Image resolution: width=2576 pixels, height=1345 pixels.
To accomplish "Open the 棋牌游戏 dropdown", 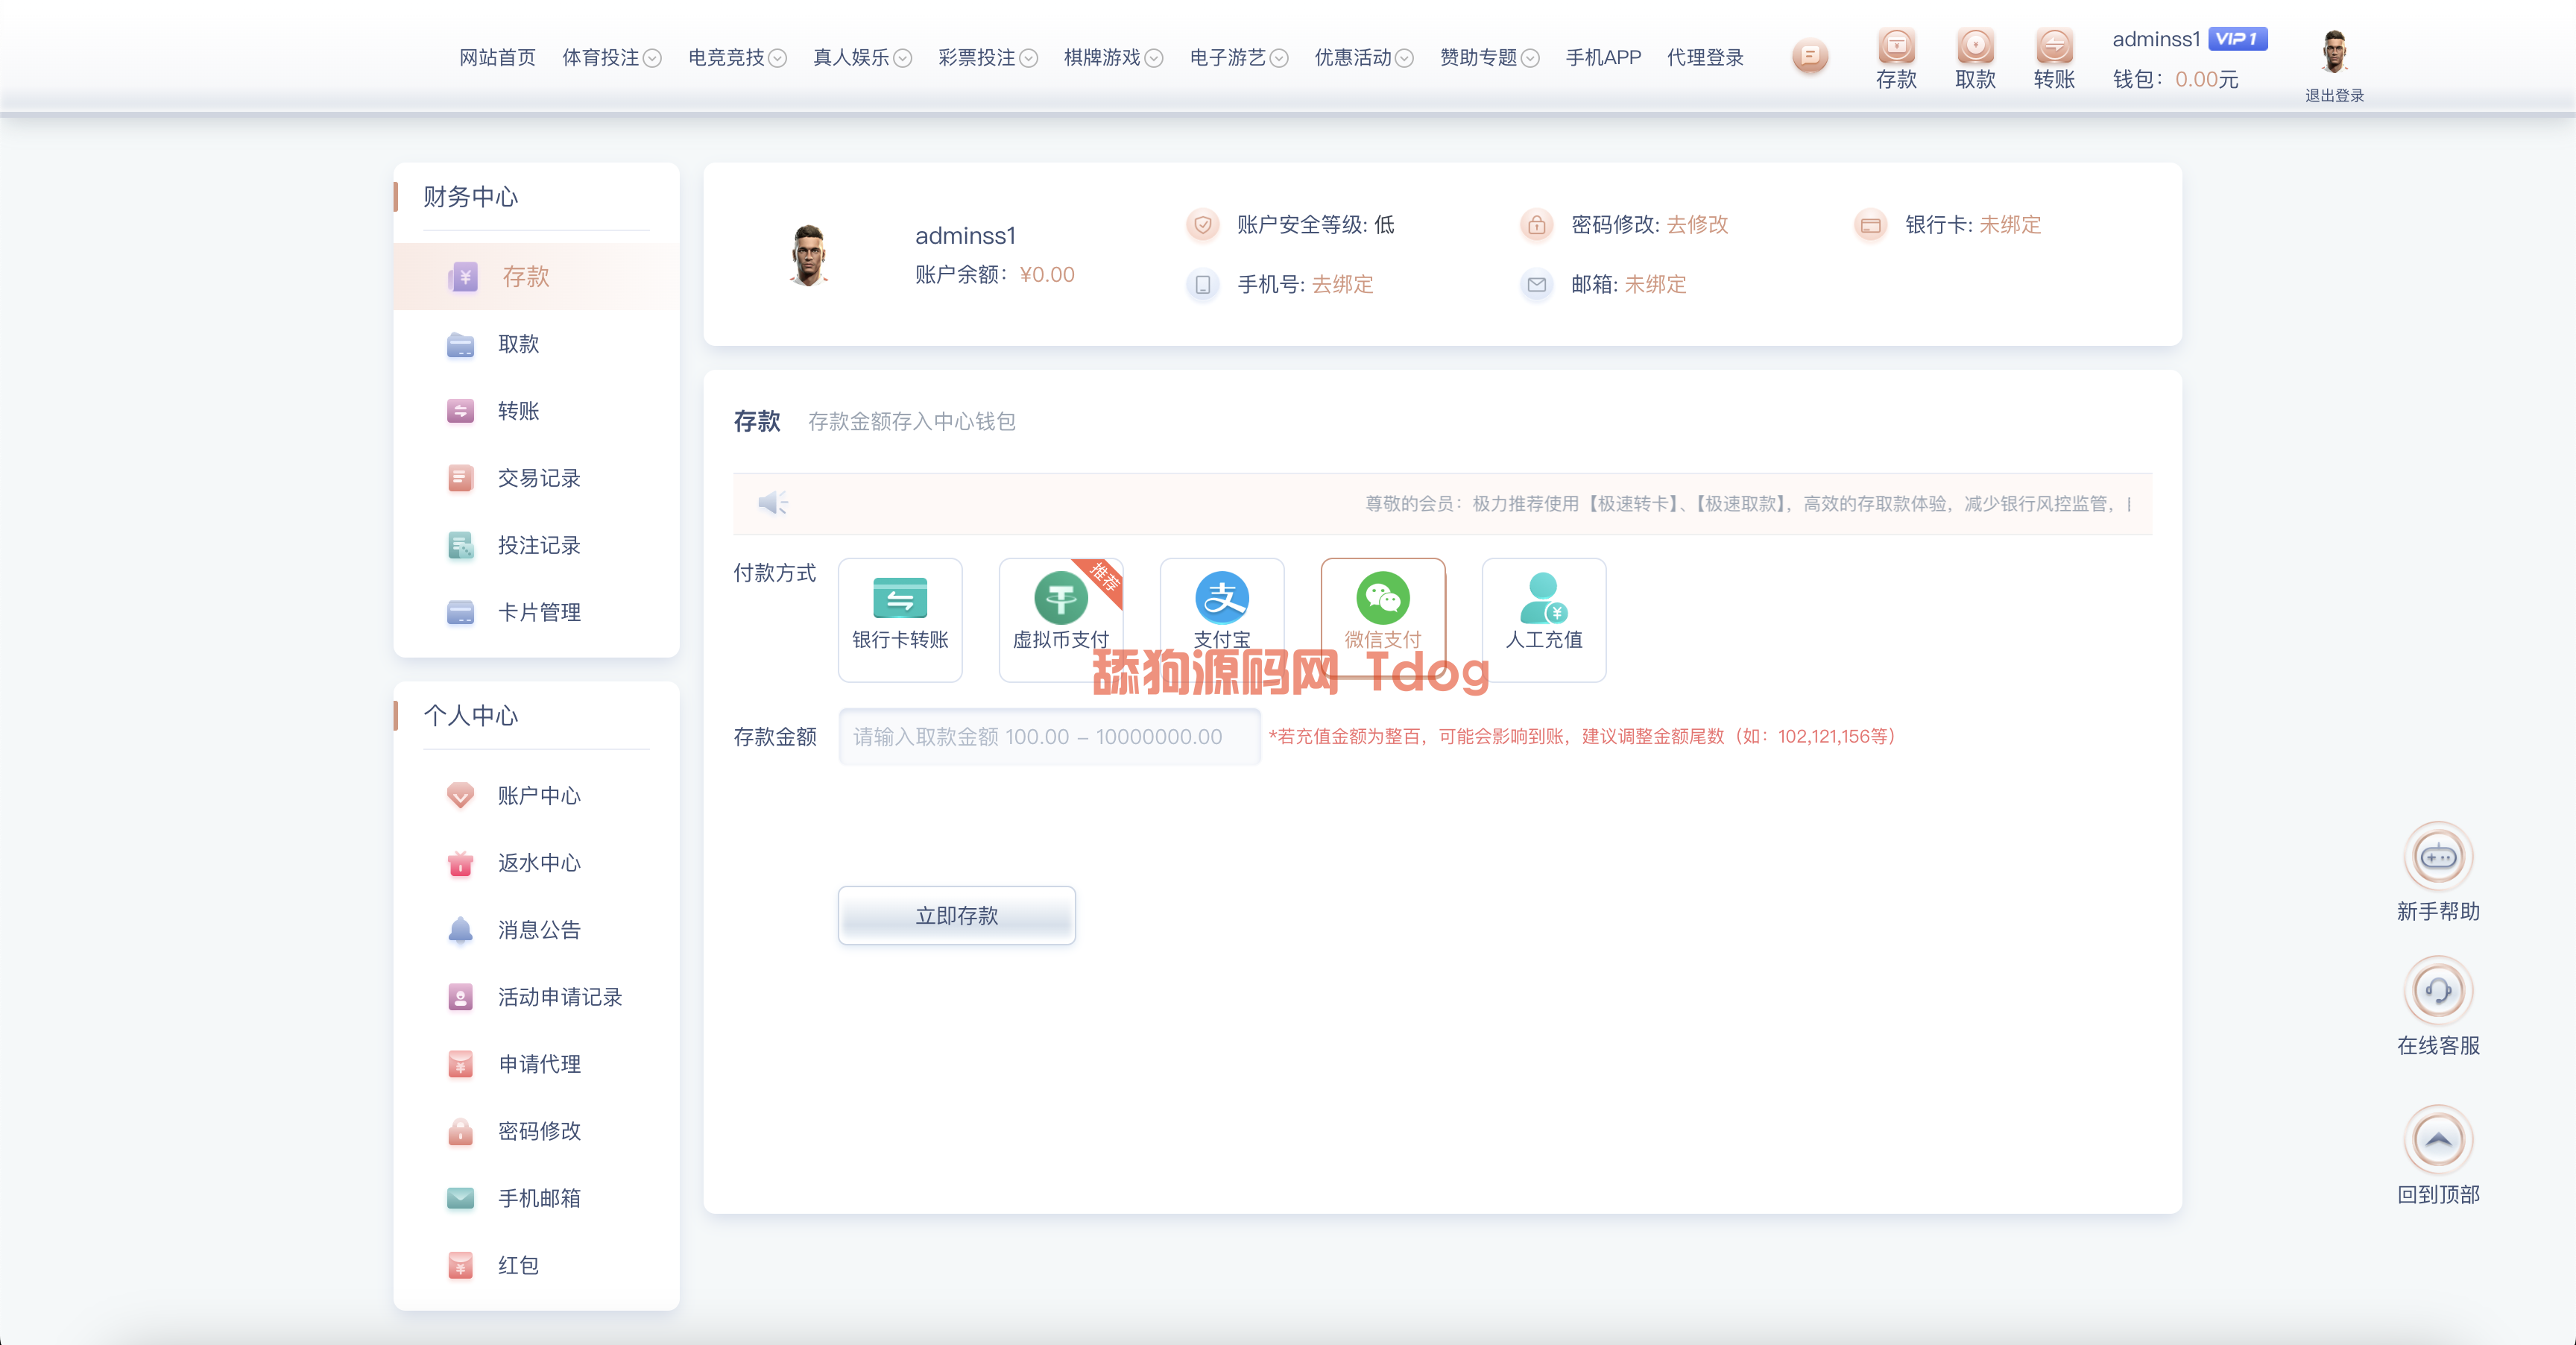I will pyautogui.click(x=1111, y=57).
